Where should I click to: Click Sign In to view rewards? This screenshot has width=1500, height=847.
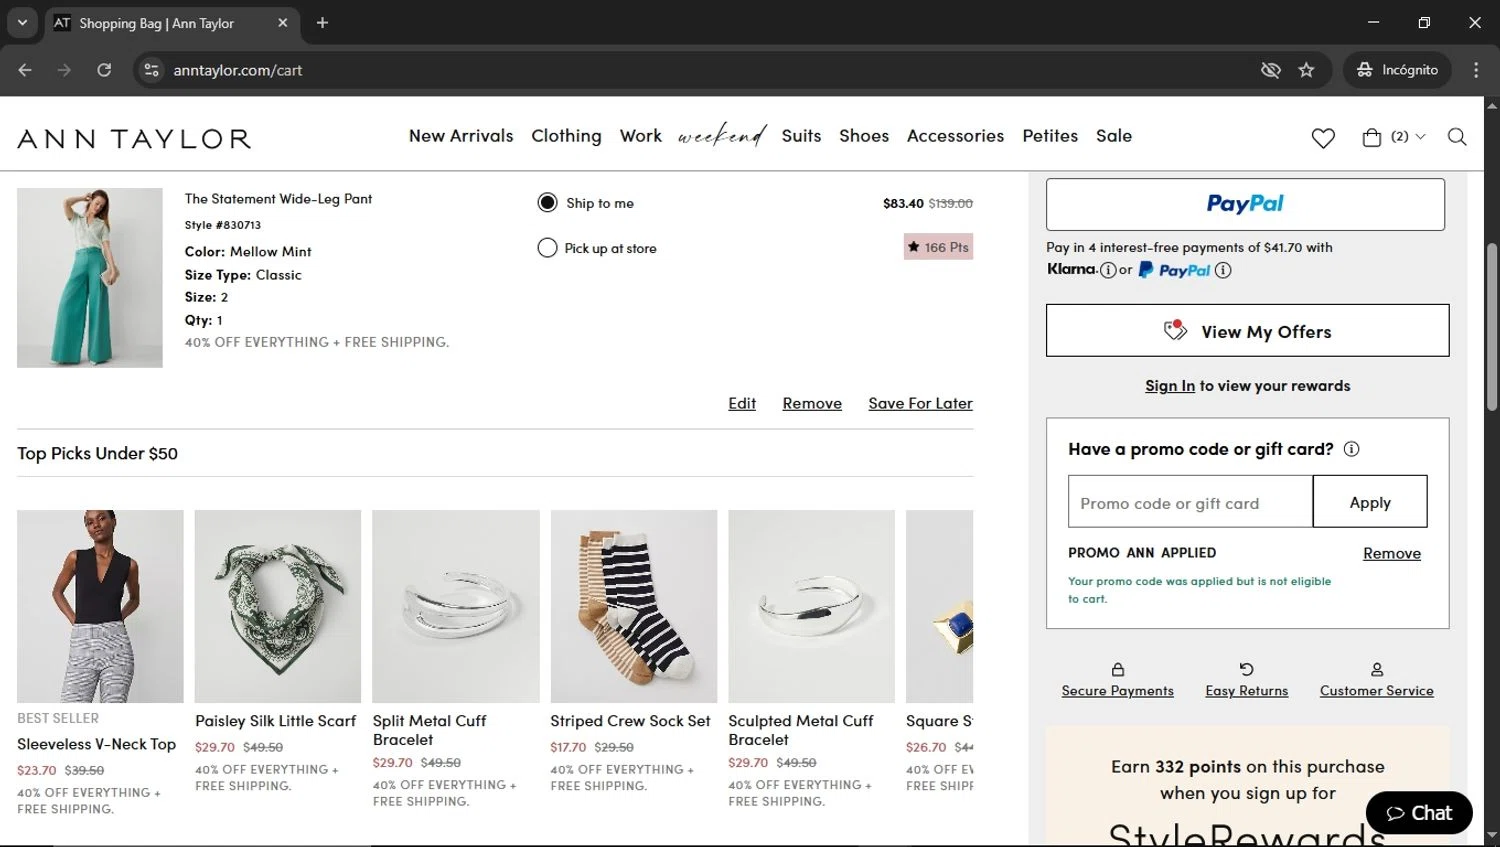(1170, 386)
